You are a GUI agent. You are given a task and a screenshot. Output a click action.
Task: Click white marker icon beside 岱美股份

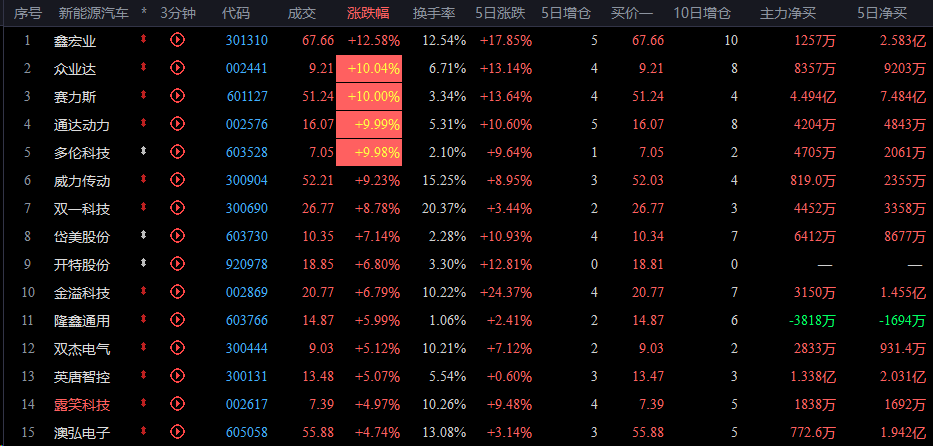click(143, 235)
